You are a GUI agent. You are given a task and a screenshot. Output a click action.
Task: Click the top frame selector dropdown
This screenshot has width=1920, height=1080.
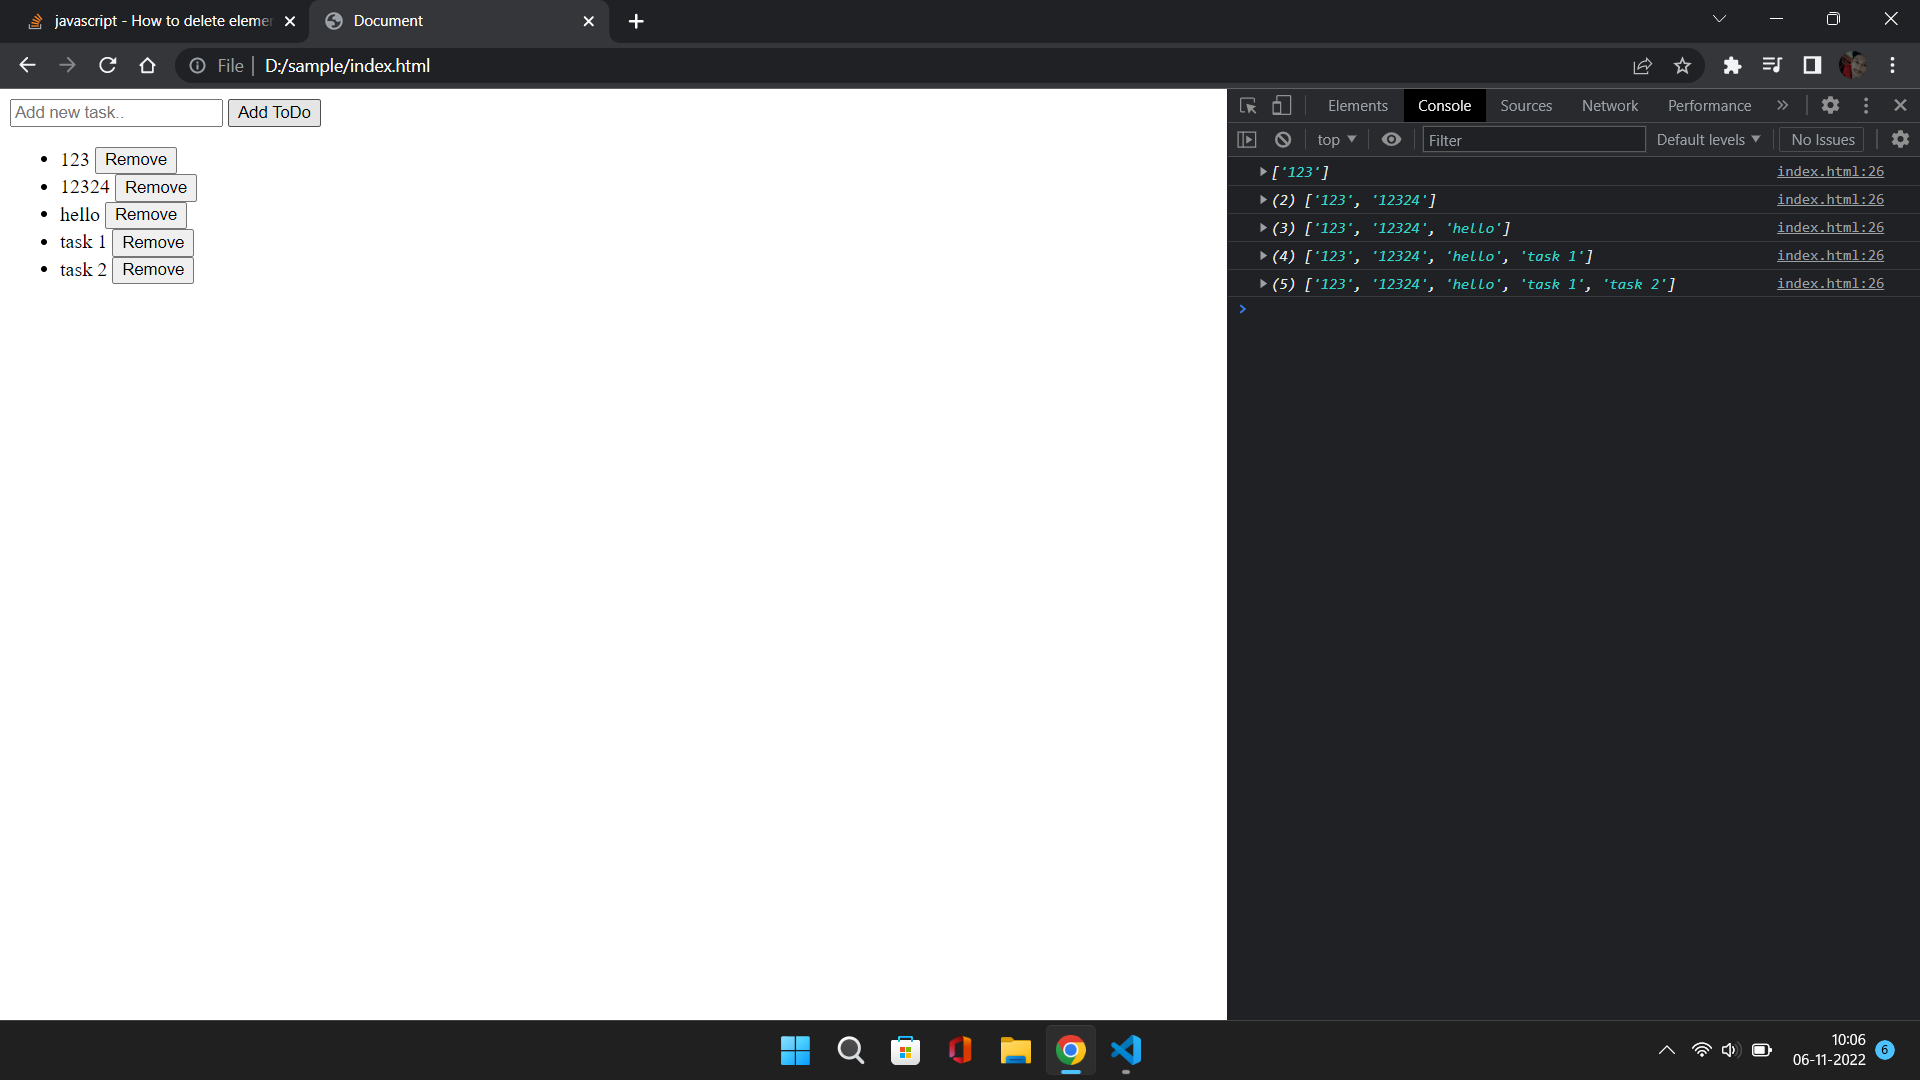(1336, 138)
